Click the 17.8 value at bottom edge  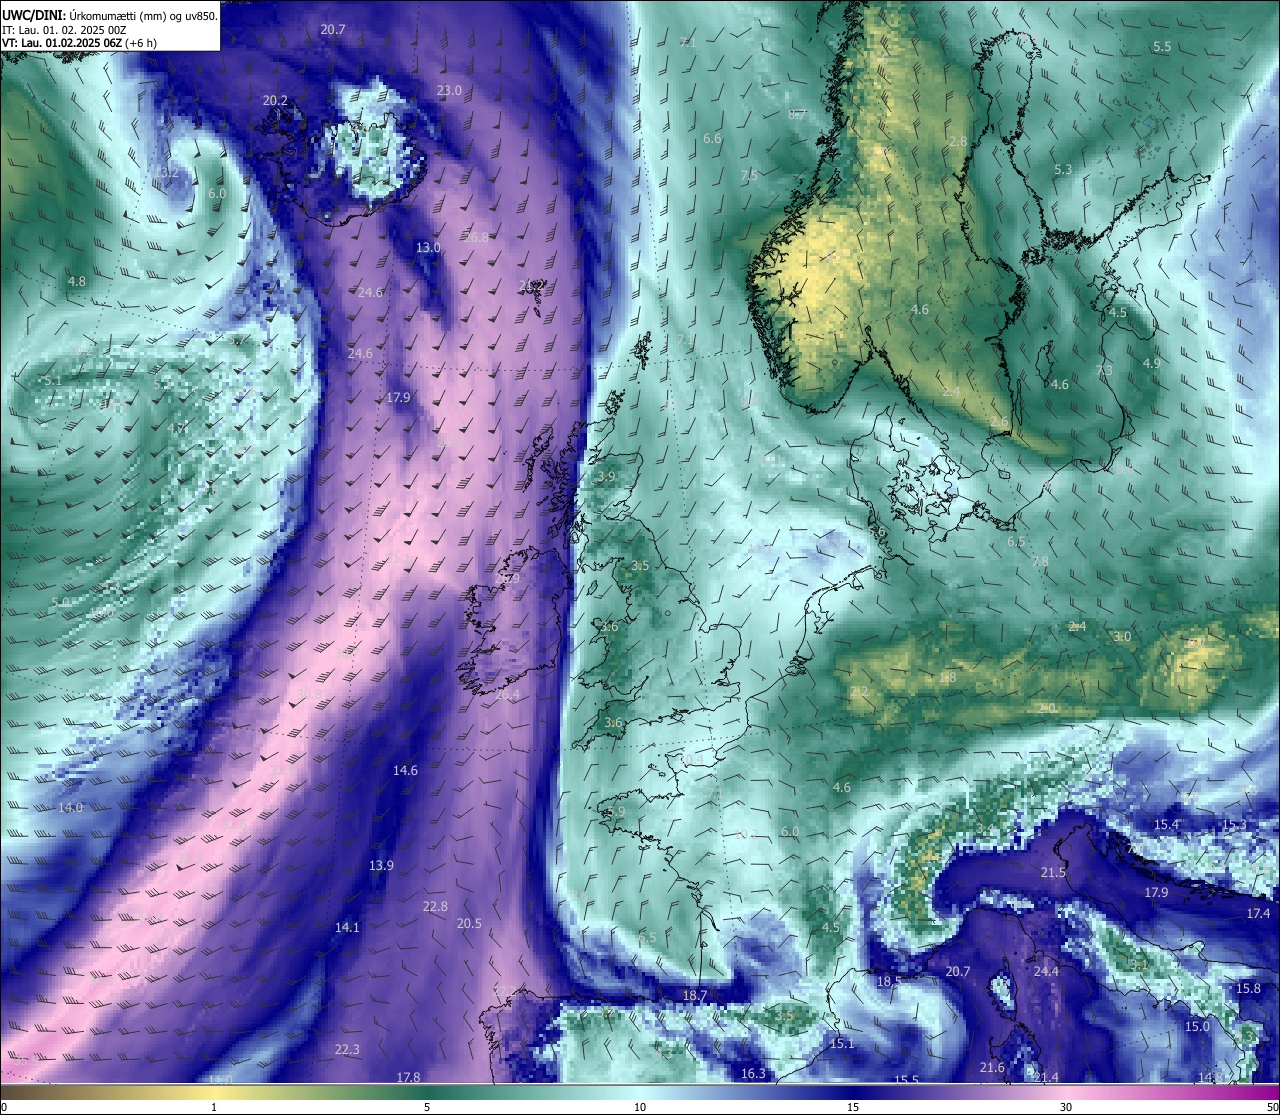coord(408,1077)
